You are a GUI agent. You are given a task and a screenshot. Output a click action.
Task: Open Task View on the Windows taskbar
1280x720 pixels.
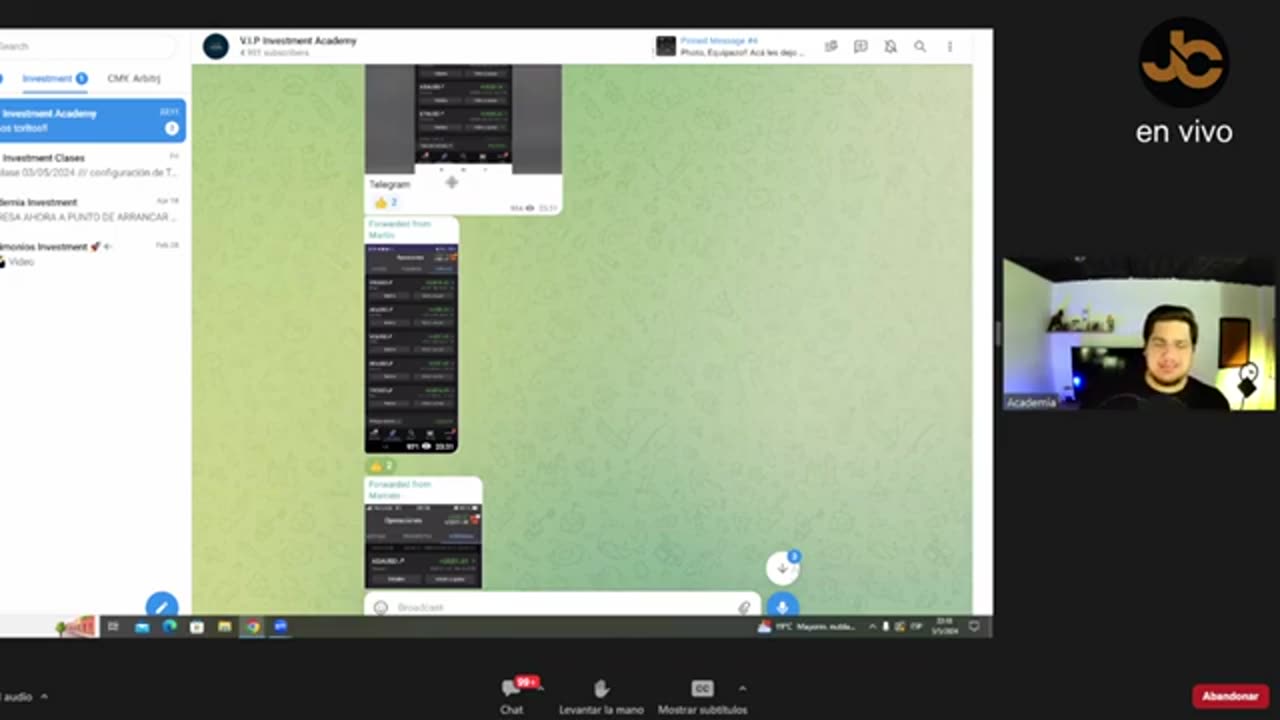coord(113,626)
